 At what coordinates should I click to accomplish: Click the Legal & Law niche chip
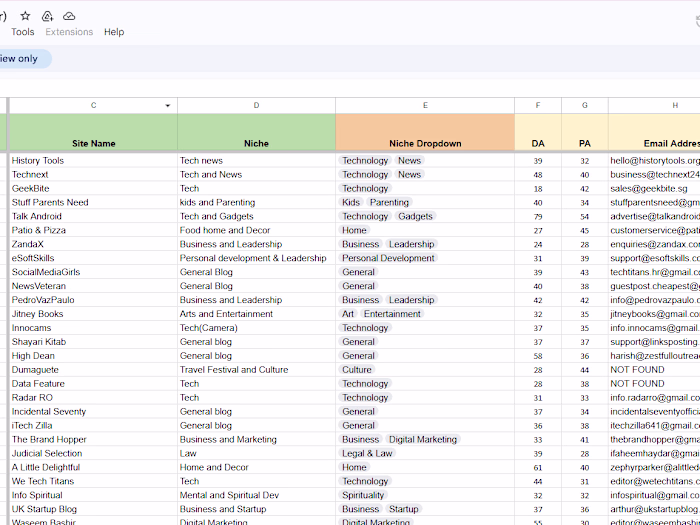367,453
